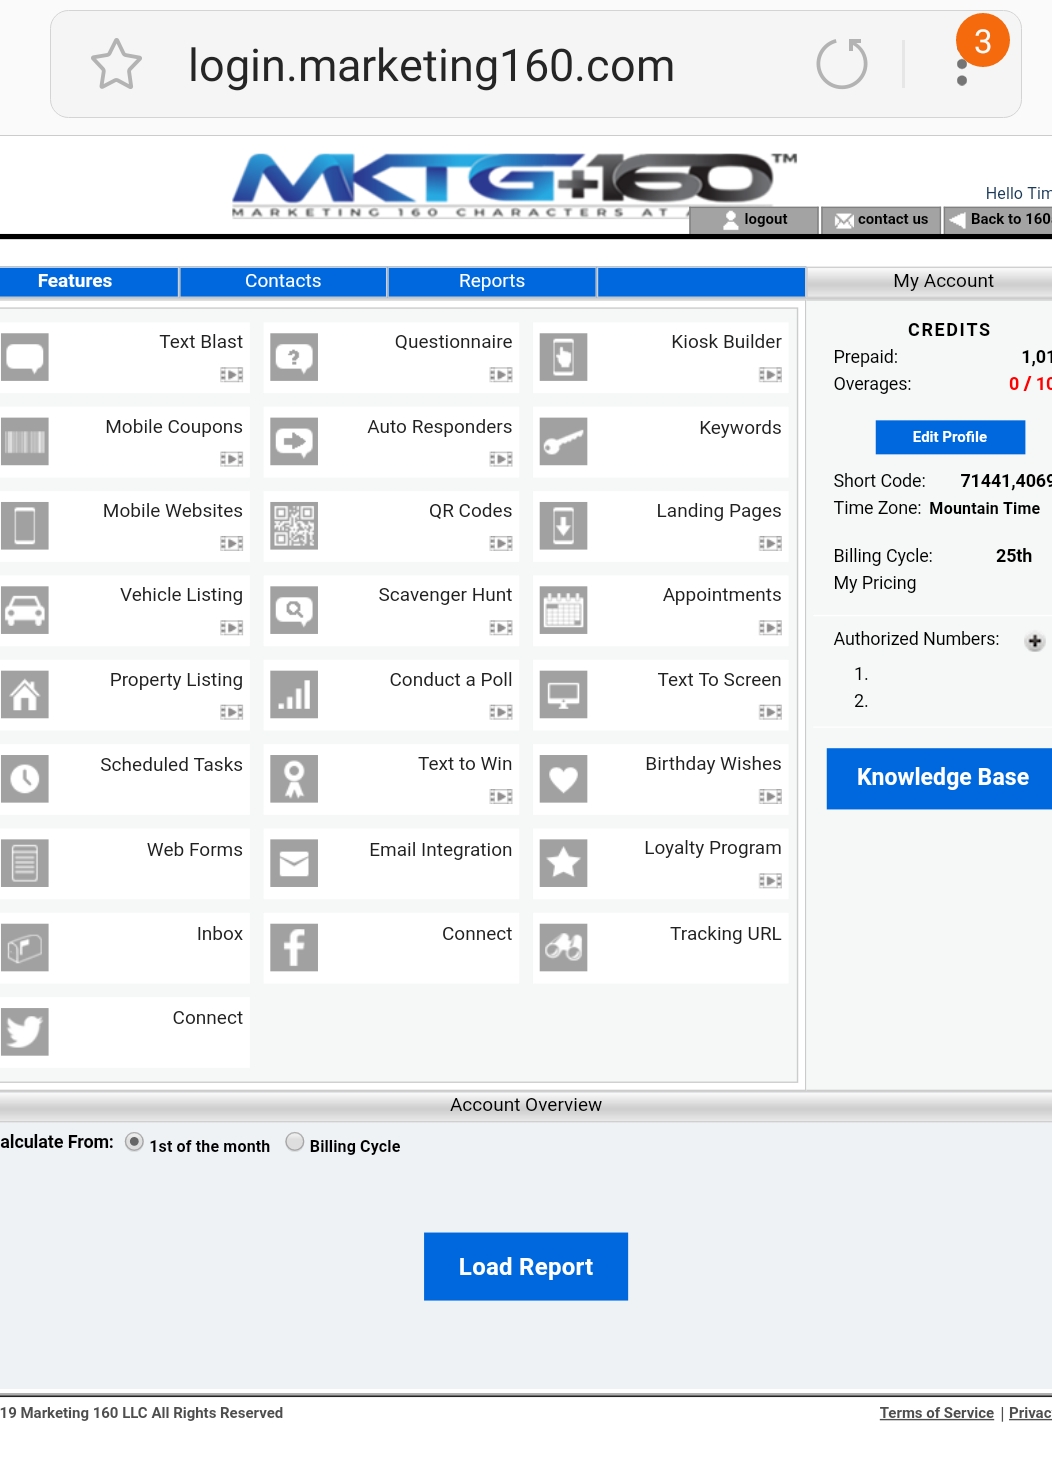Screen dimensions: 1052x1468
Task: Play the Mobile Websites video tutorial
Action: pyautogui.click(x=232, y=543)
